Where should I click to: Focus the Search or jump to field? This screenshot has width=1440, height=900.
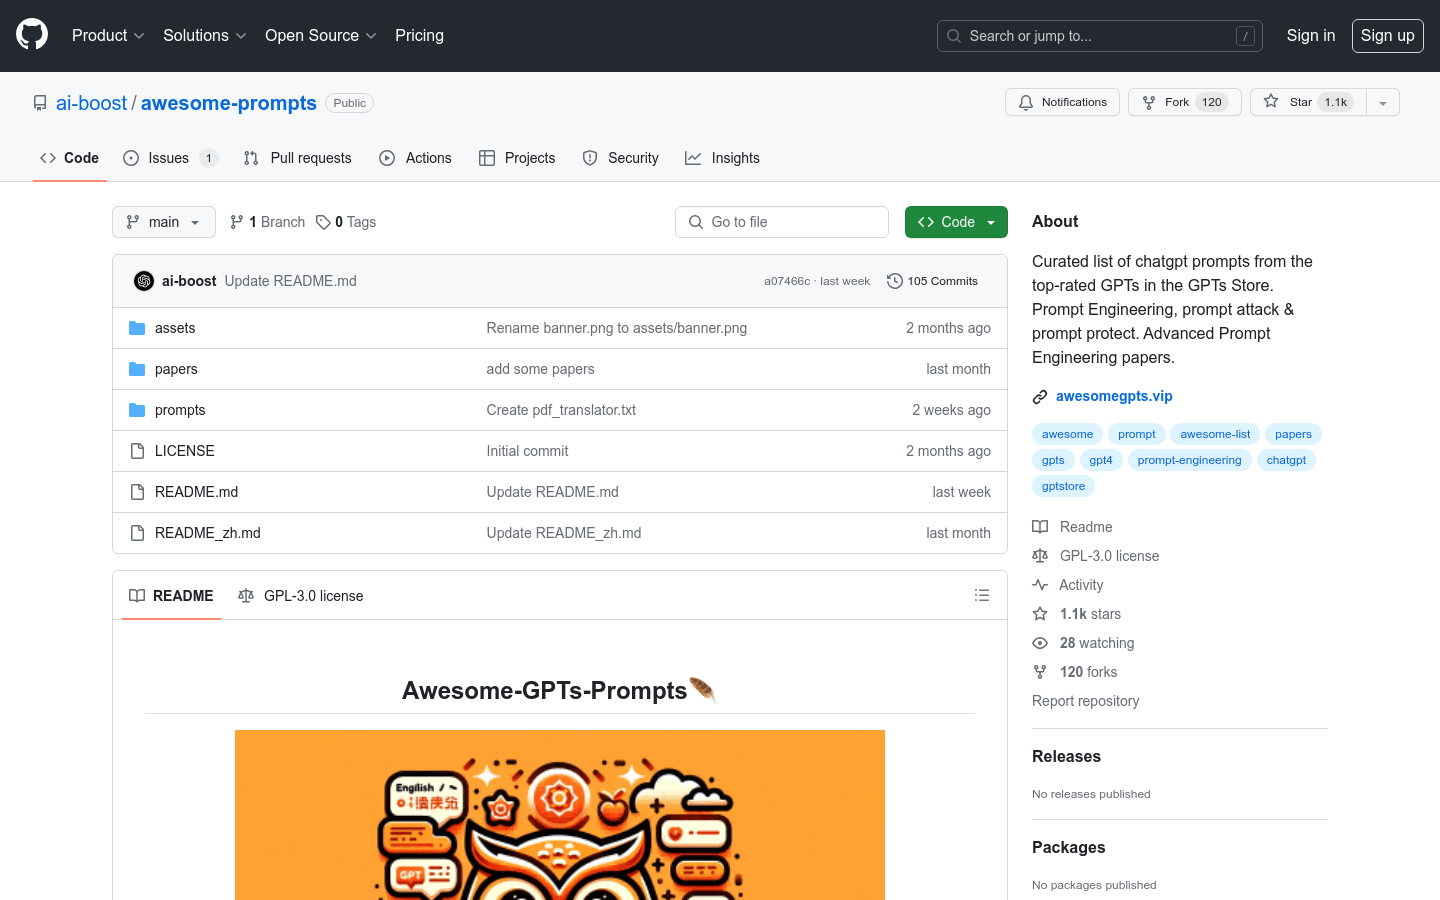tap(1100, 36)
